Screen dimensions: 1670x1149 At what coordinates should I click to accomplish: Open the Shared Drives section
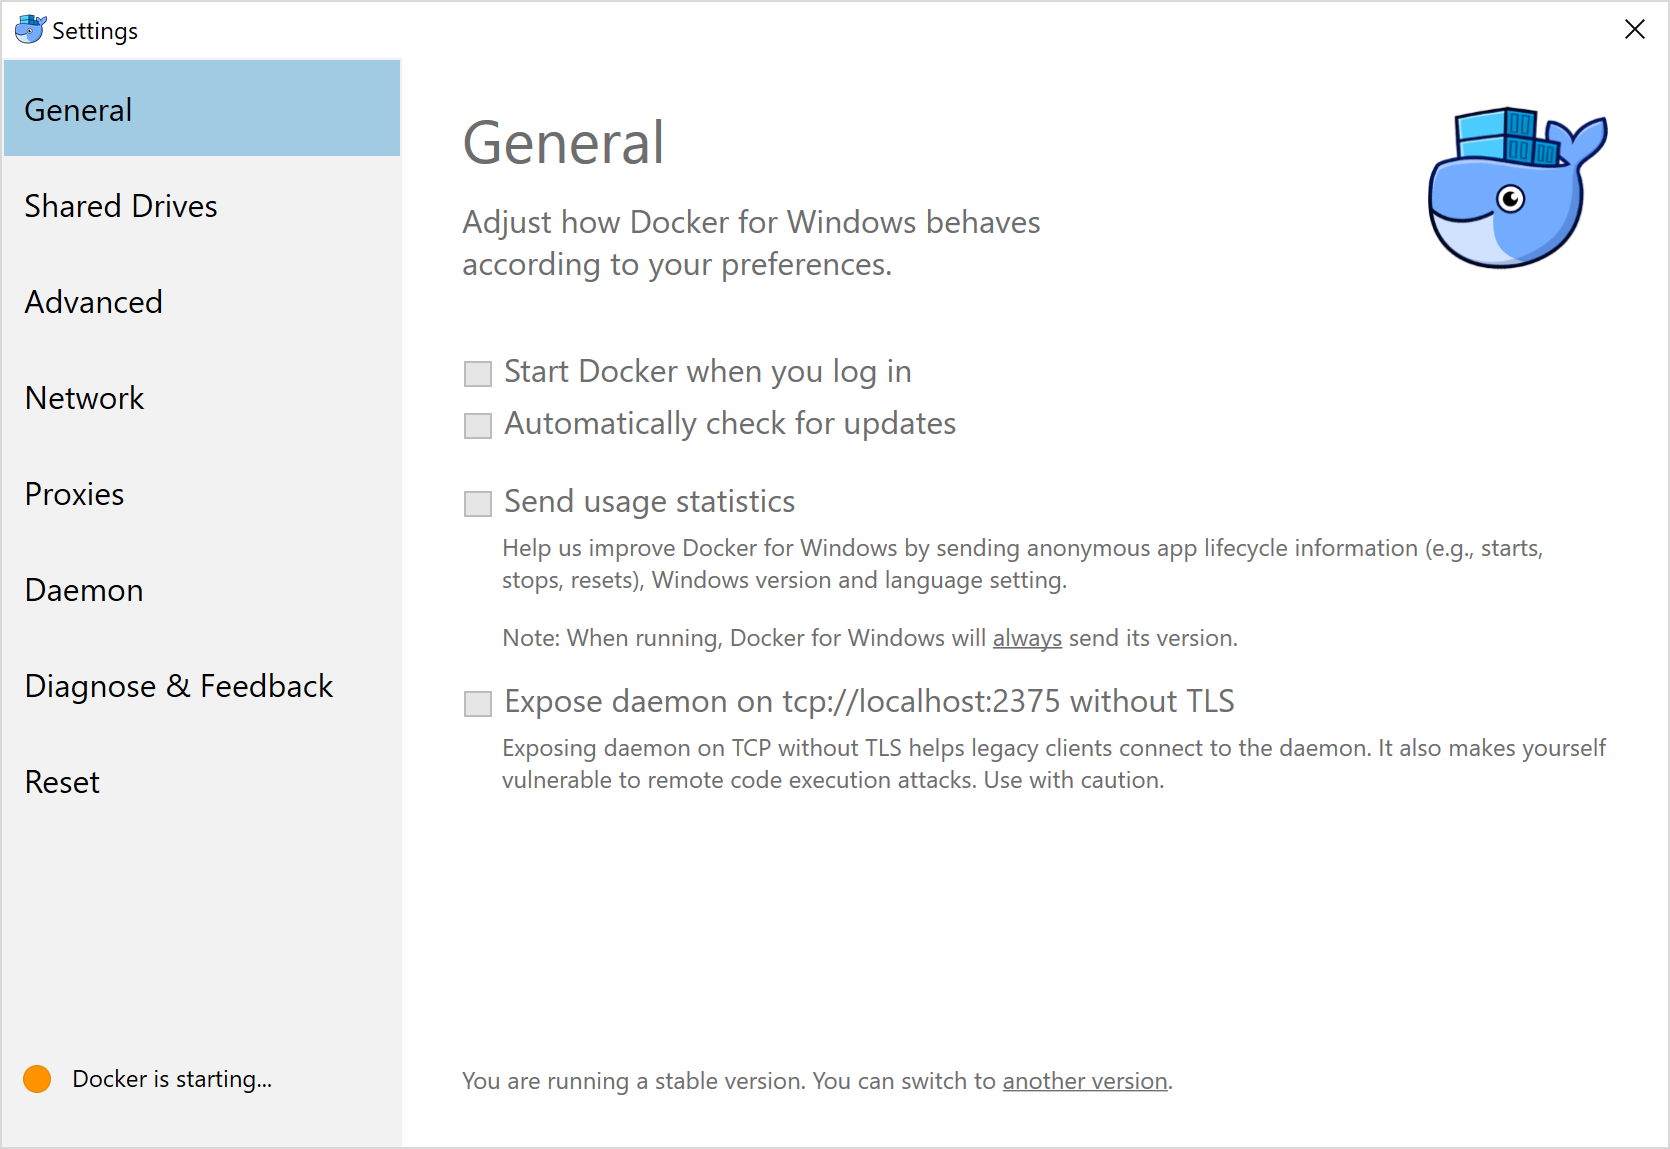pyautogui.click(x=202, y=205)
